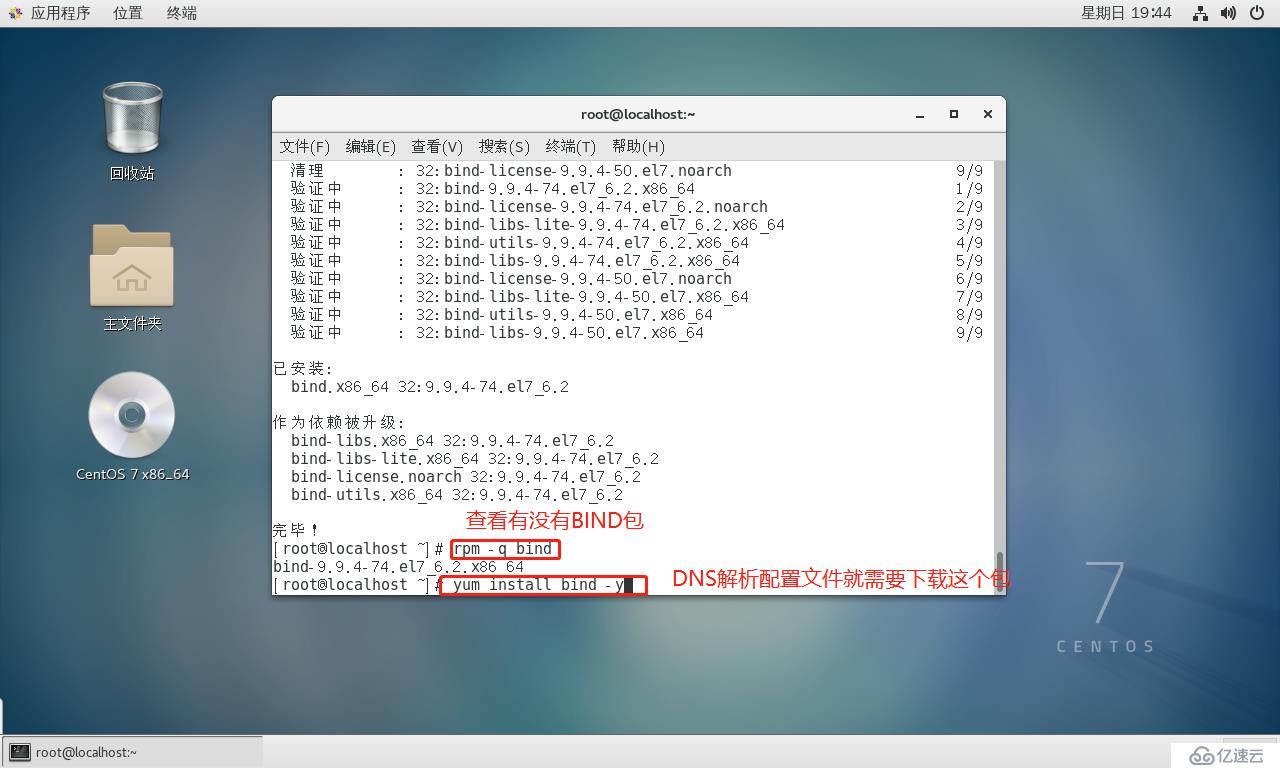Close the root@localhost terminal window
The image size is (1280, 768).
click(988, 114)
